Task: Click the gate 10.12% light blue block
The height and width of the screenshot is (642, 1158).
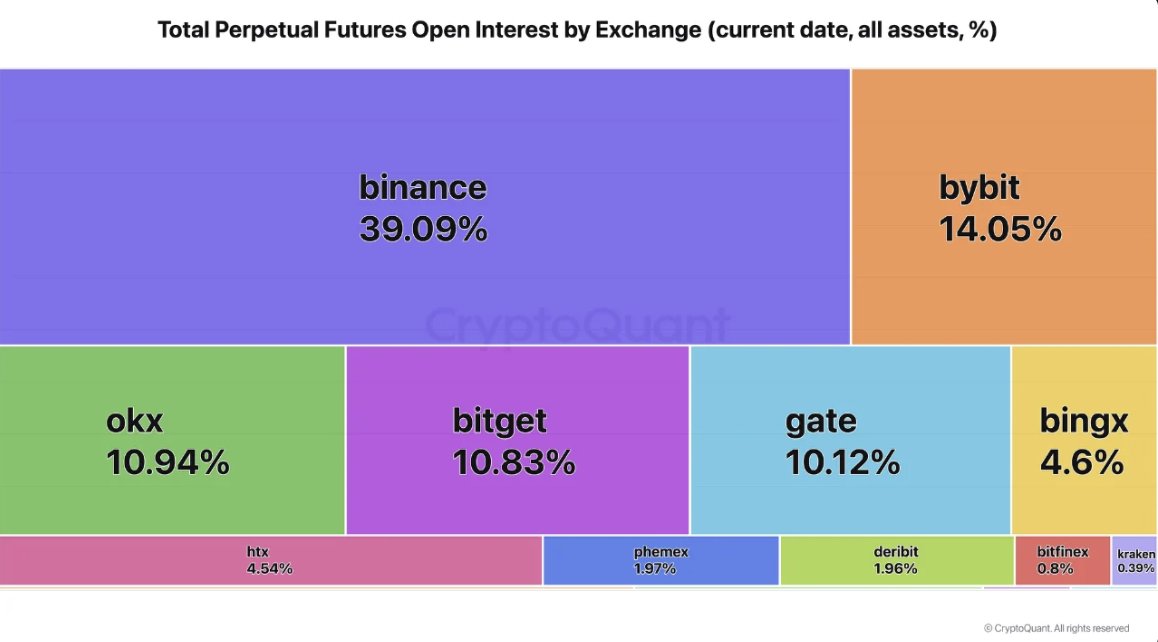Action: coord(850,440)
